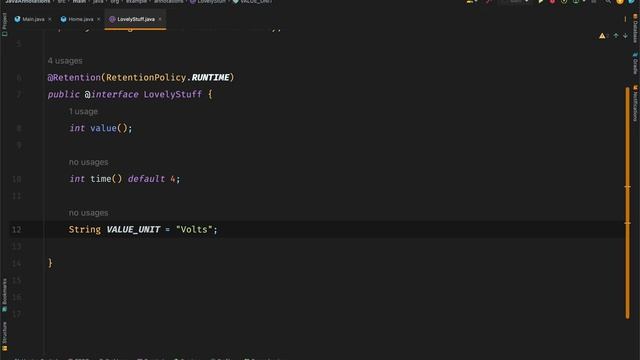Click the @Retention annotation in code
The width and height of the screenshot is (640, 360).
(x=74, y=78)
